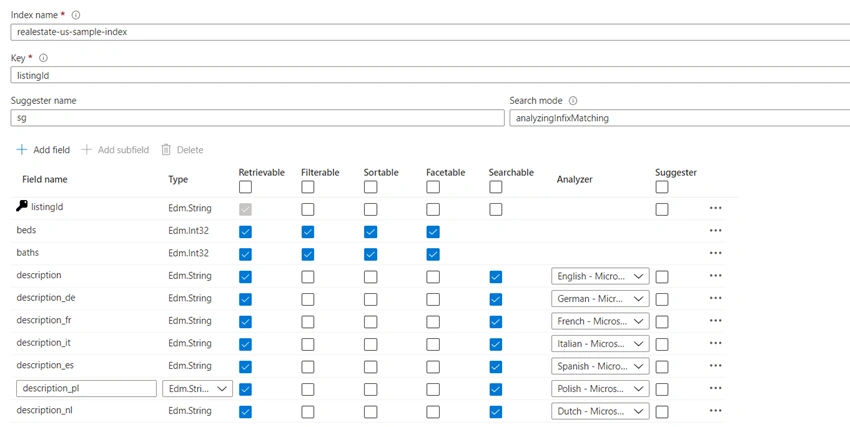Image resolution: width=850 pixels, height=427 pixels.
Task: Select the baths field row name
Action: click(x=28, y=253)
